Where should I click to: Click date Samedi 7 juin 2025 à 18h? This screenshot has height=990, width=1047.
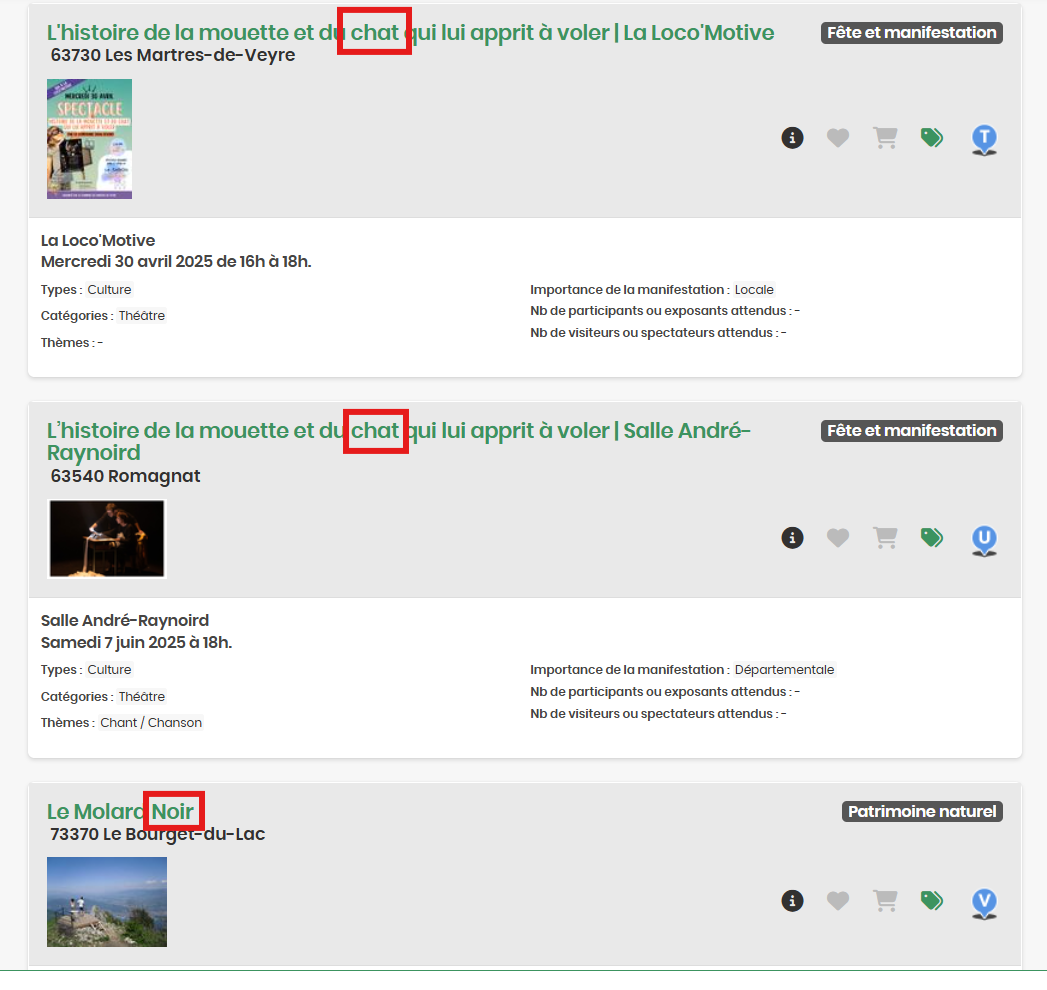(136, 642)
